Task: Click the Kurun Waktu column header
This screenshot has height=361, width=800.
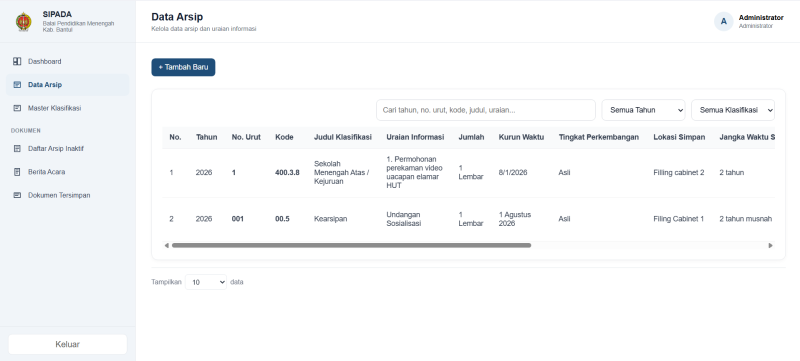Action: coord(521,137)
